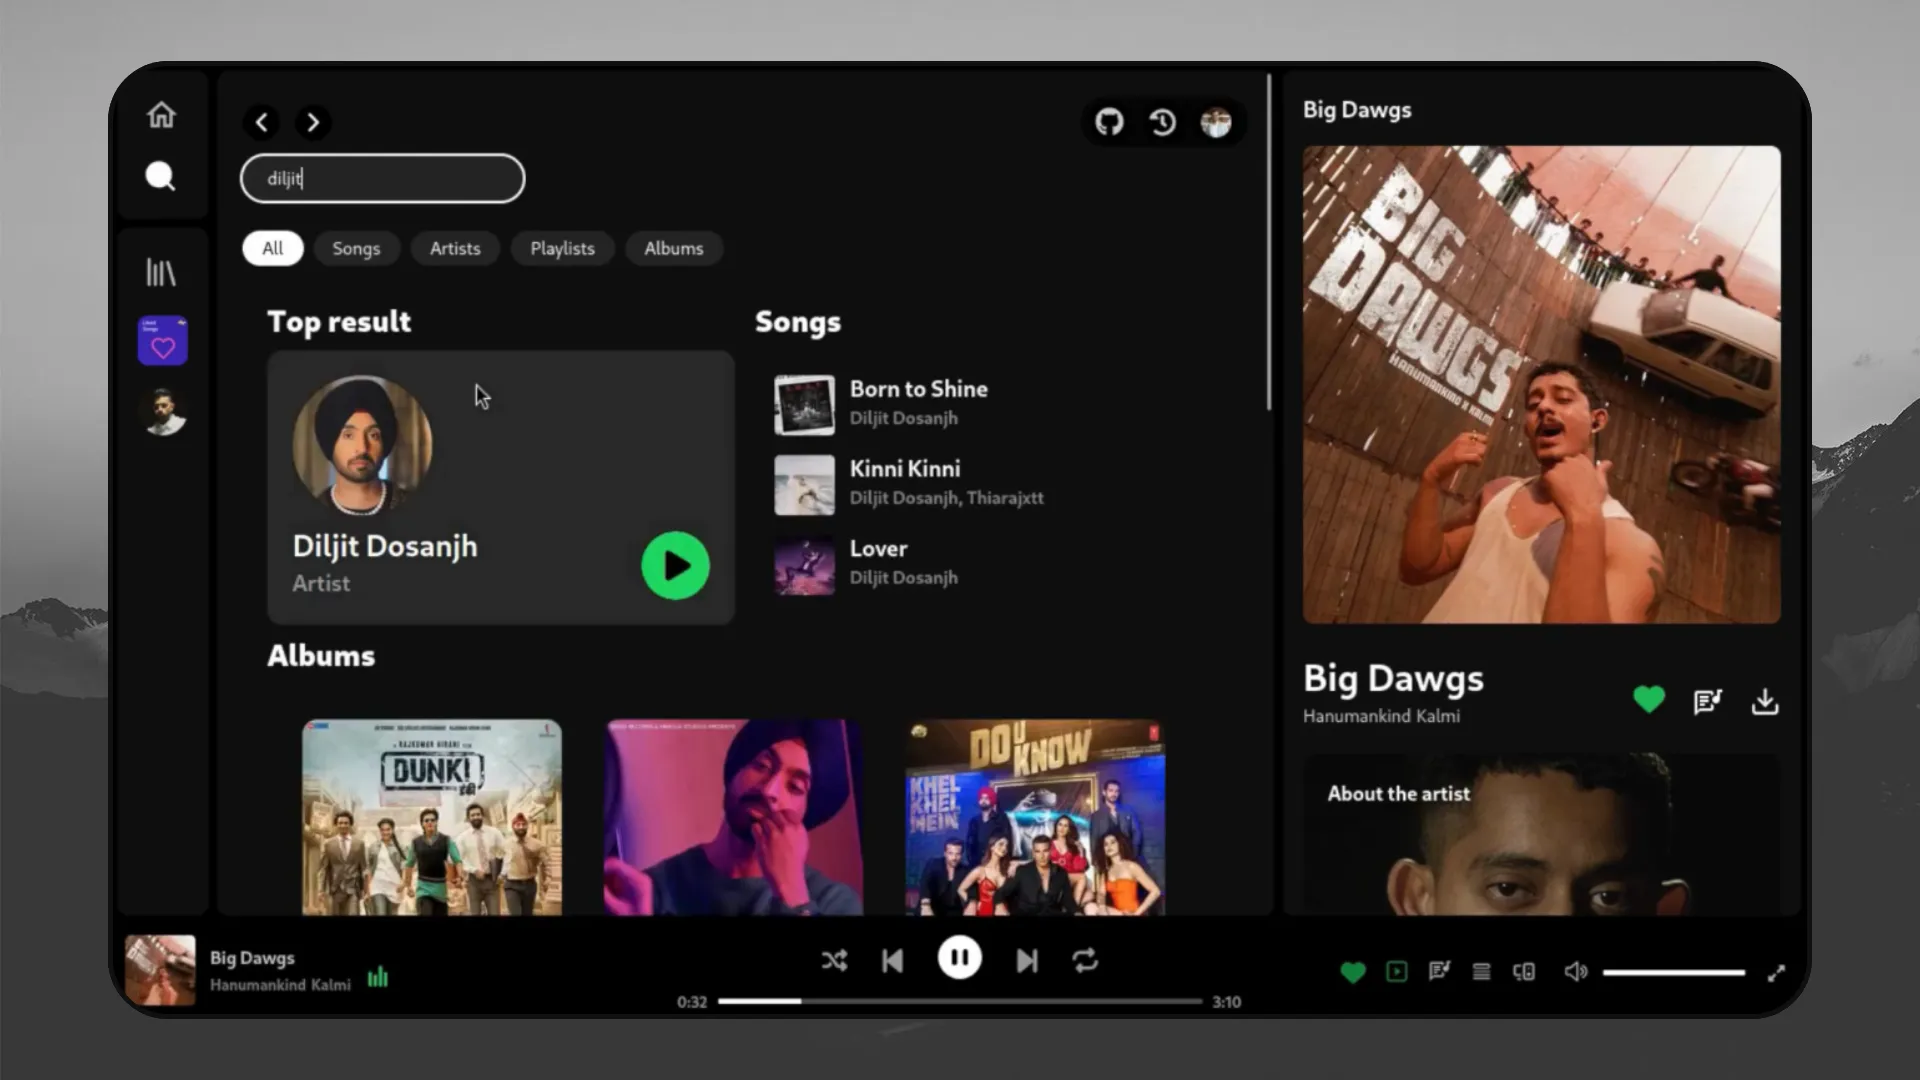
Task: Go forward with right chevron
Action: coord(313,122)
